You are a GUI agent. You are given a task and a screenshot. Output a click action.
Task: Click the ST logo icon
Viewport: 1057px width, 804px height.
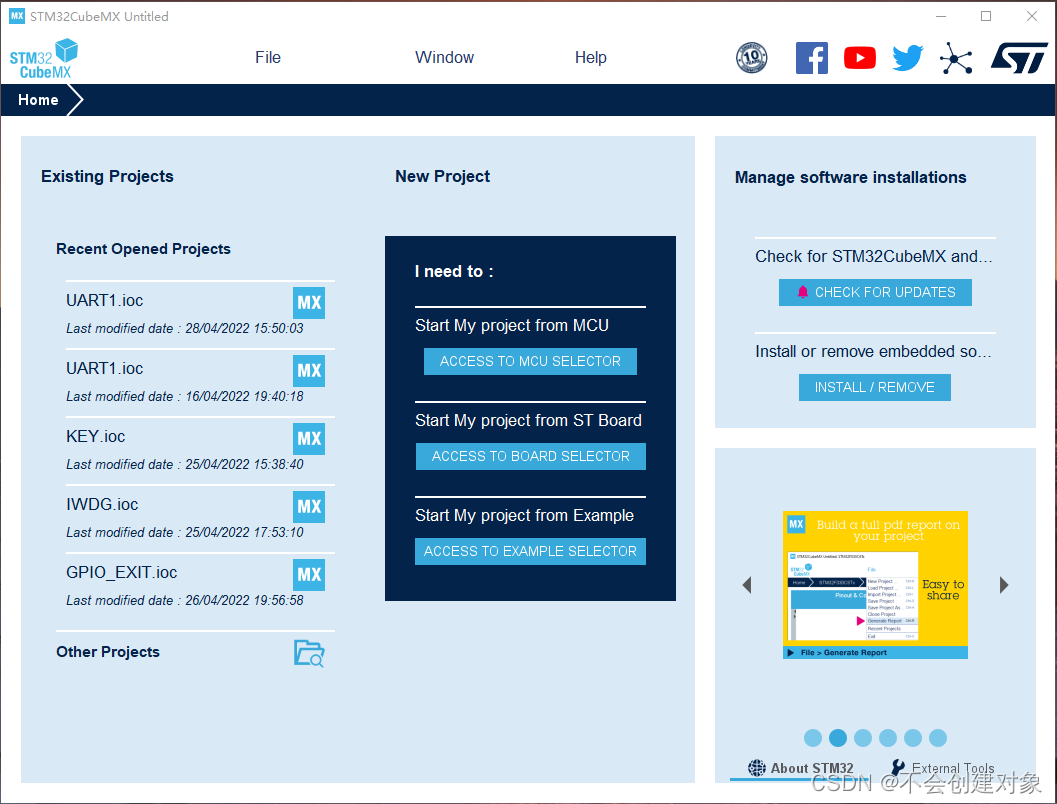point(1019,58)
